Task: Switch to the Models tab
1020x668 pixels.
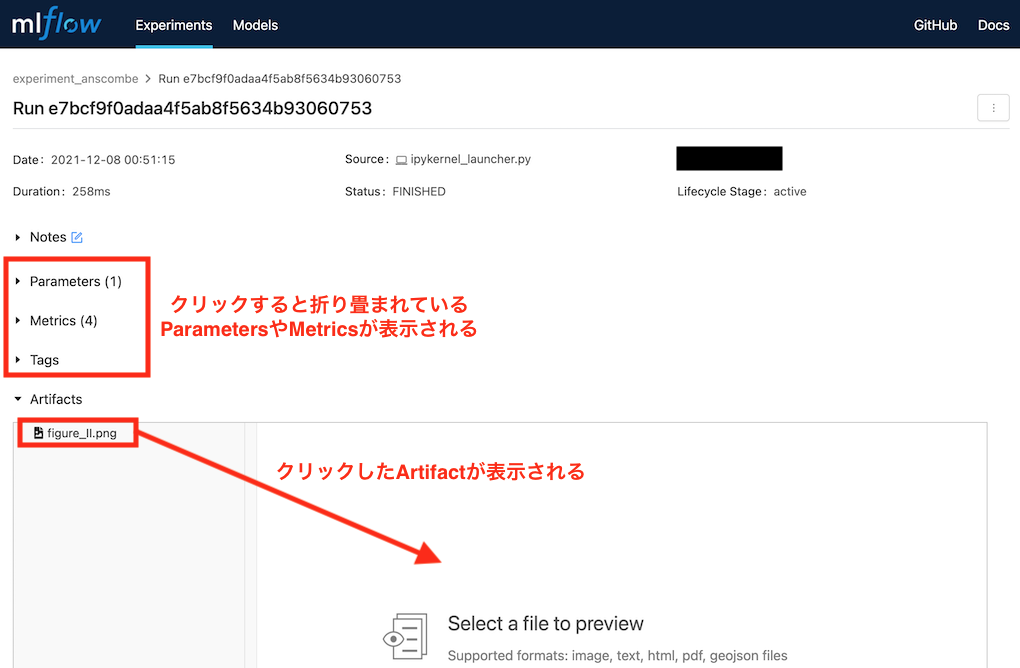Action: tap(255, 25)
